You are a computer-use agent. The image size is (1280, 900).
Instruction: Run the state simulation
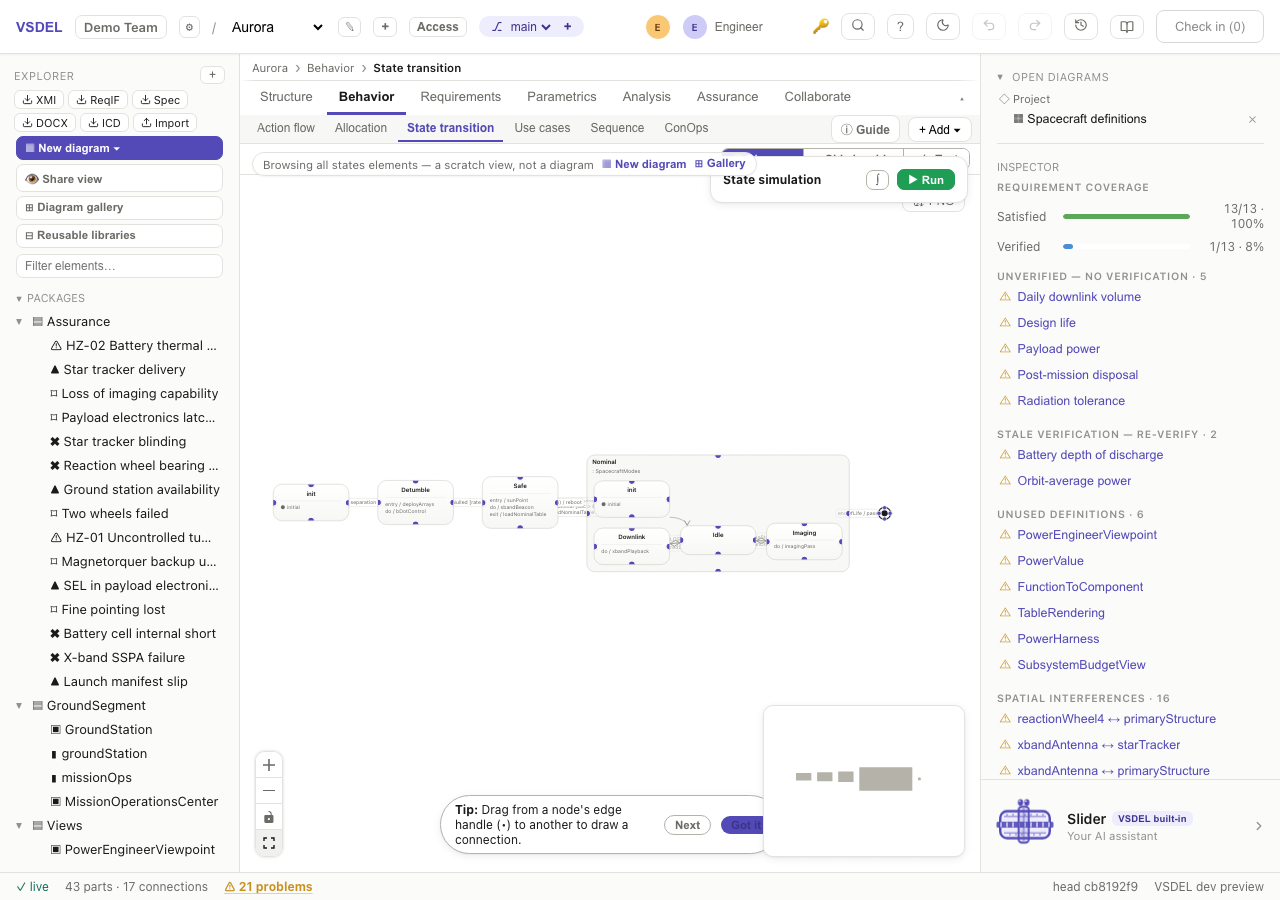pyautogui.click(x=926, y=180)
